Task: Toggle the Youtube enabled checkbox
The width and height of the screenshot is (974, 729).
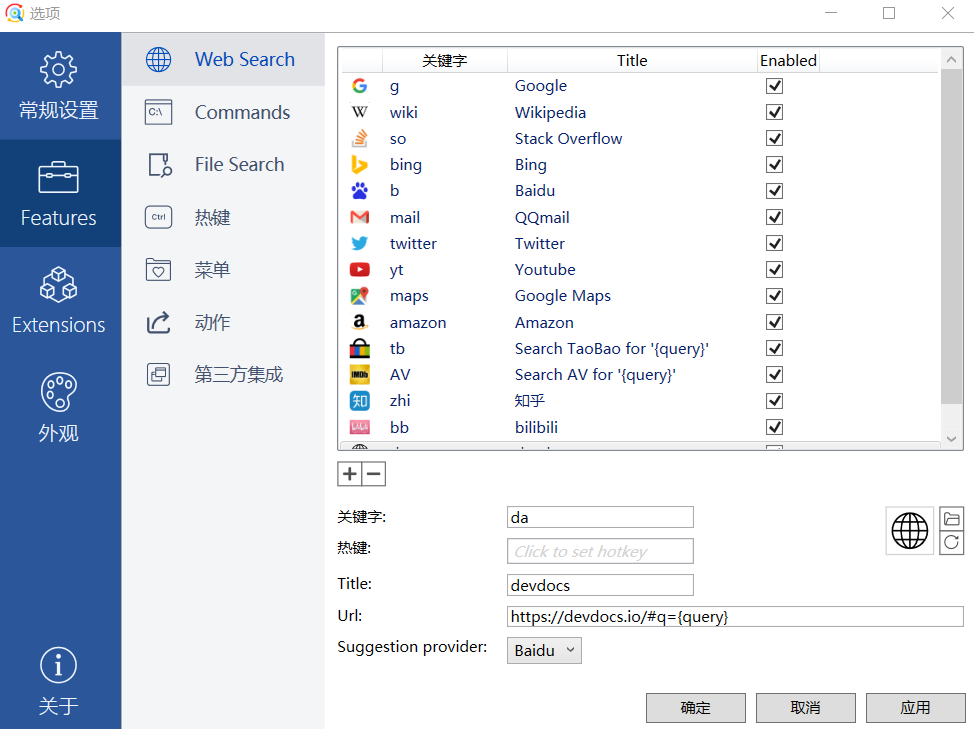Action: (x=774, y=269)
